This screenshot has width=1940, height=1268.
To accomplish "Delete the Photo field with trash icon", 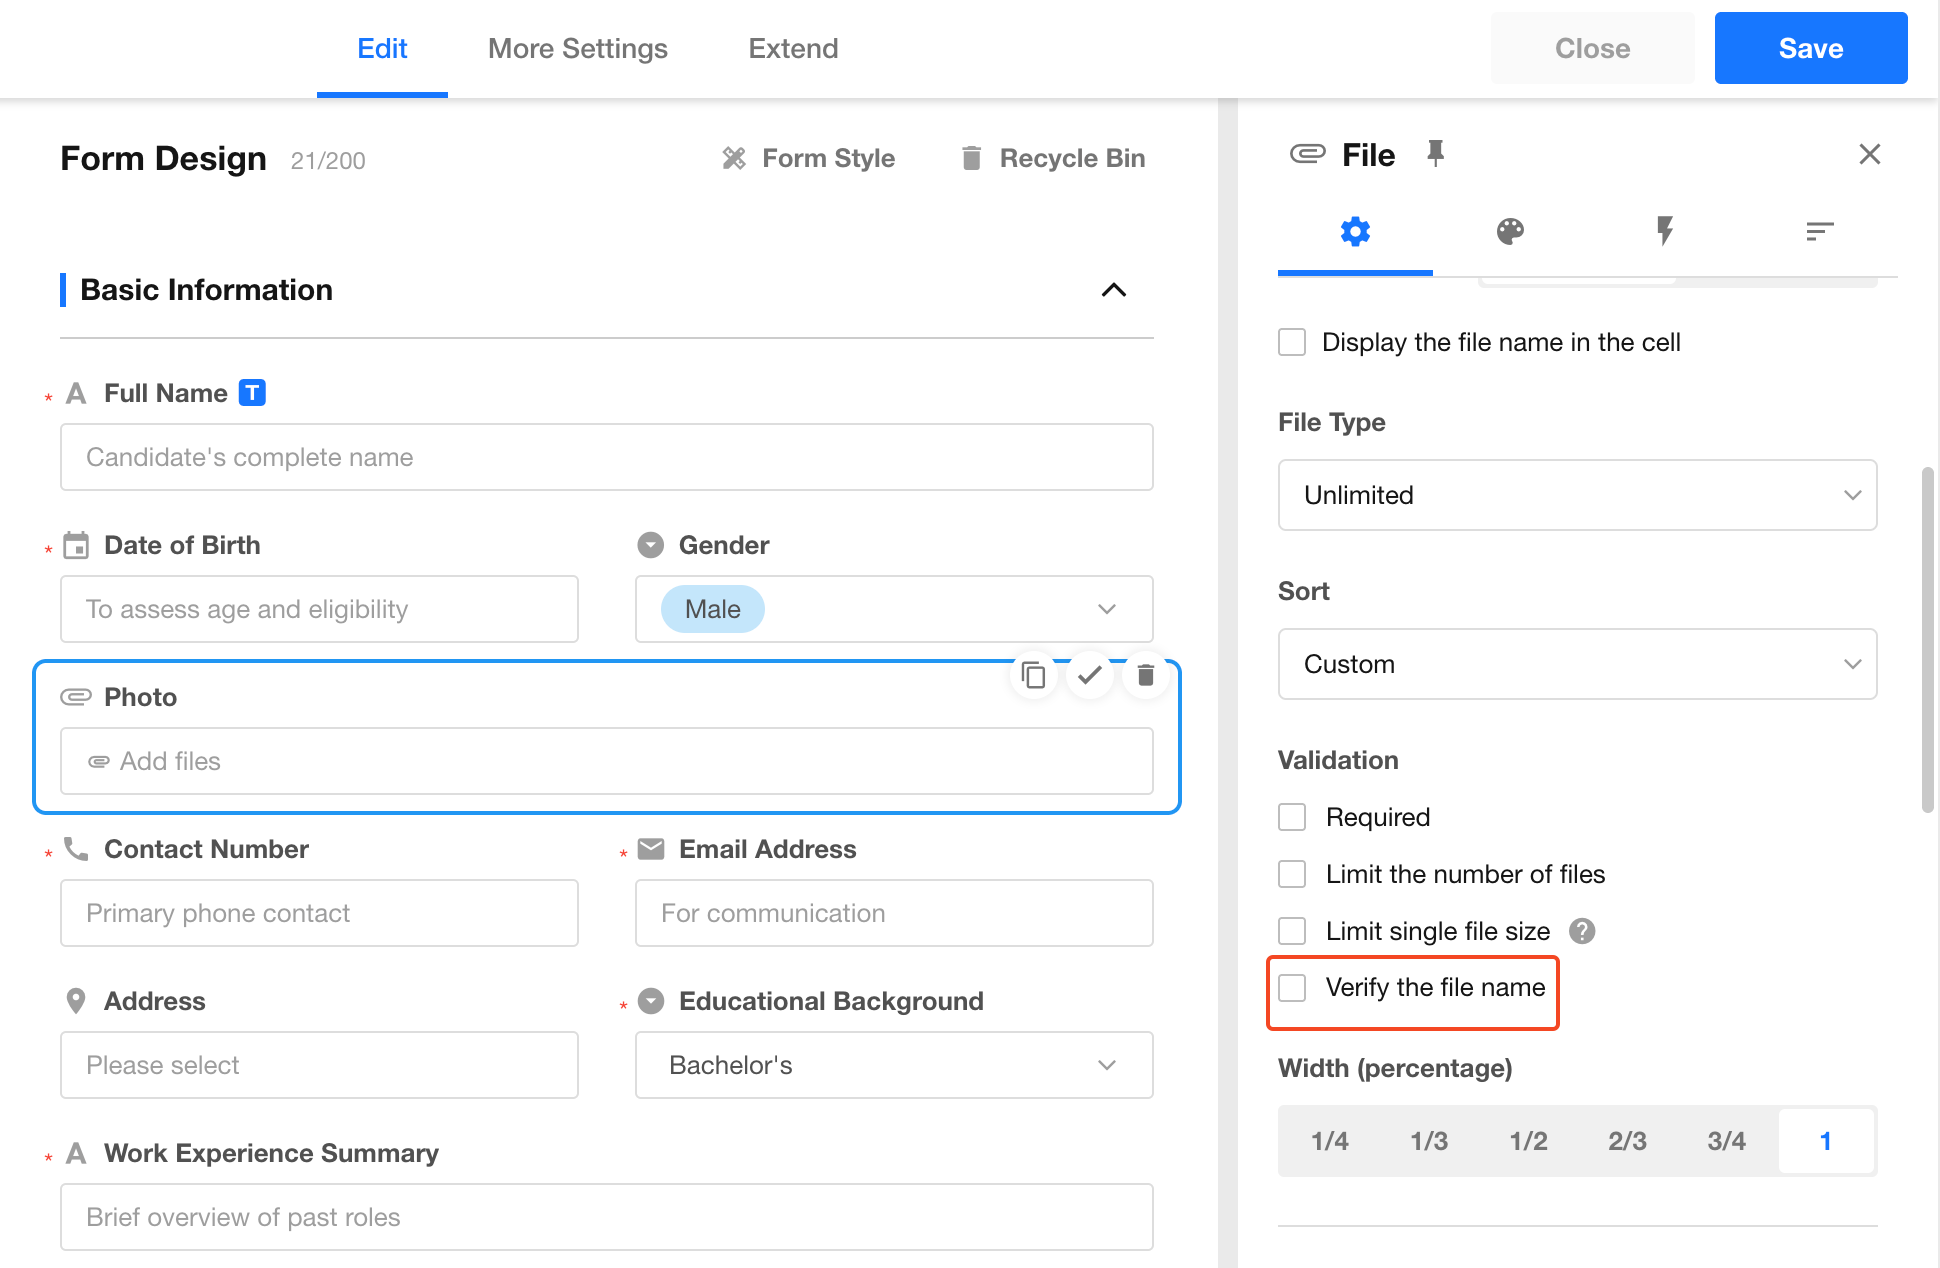I will (x=1146, y=676).
